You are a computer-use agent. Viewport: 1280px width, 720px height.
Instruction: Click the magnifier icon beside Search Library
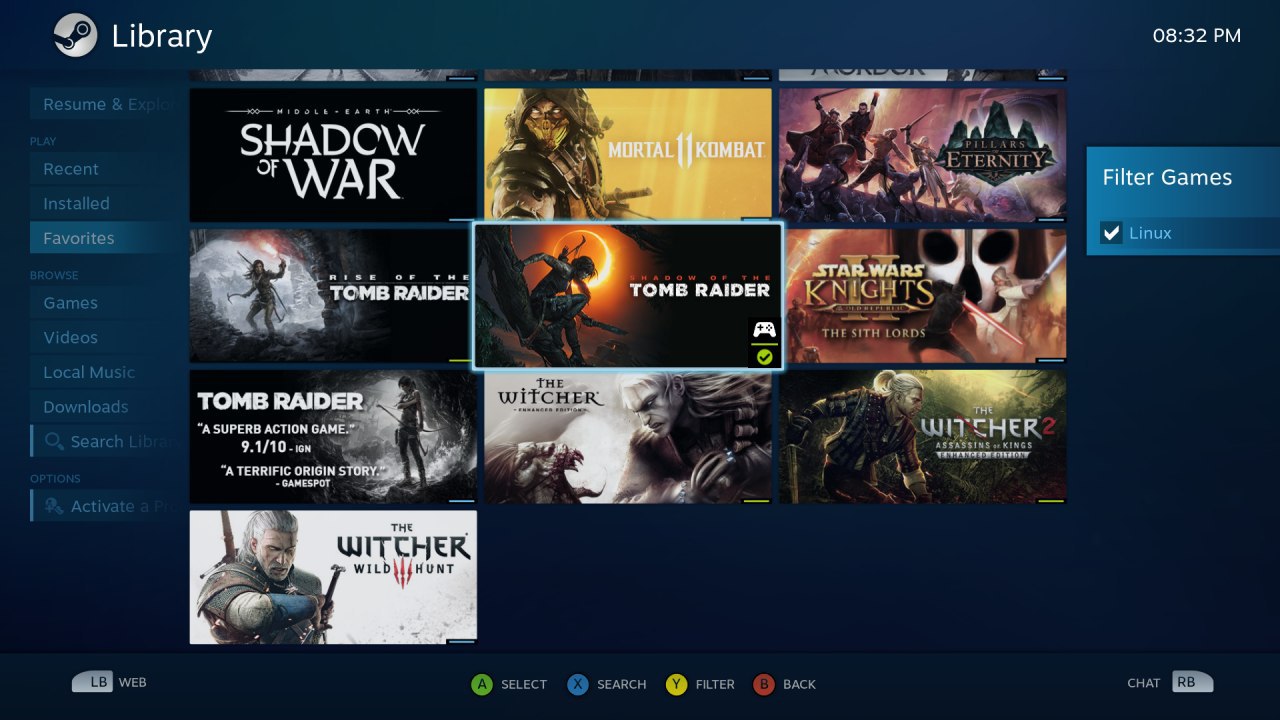click(x=54, y=441)
